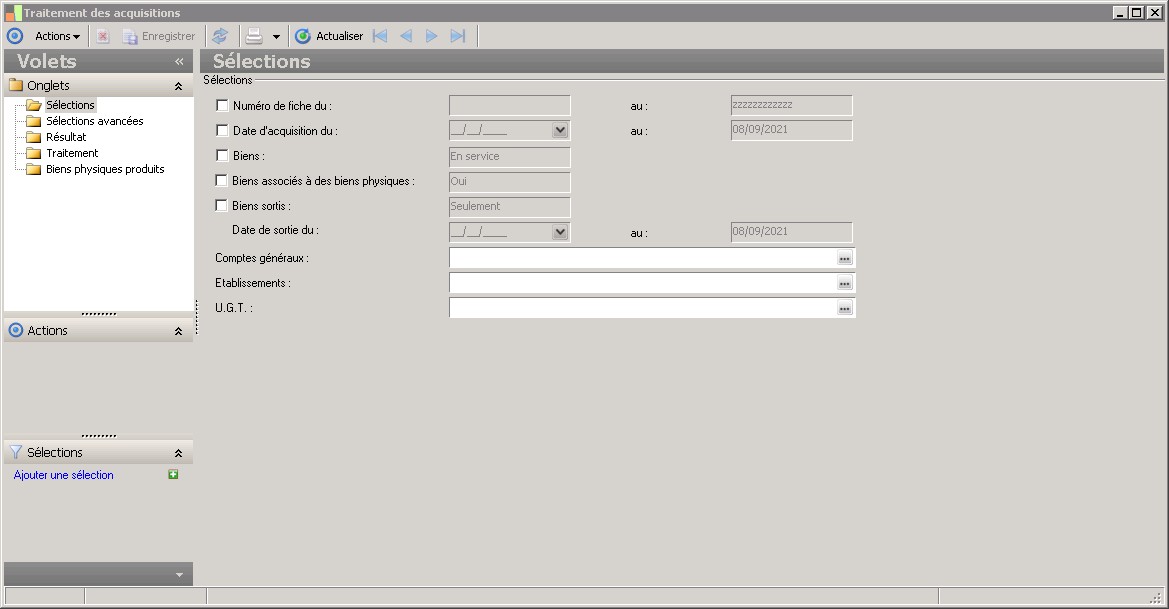Screen dimensions: 1169x609
Task: Click the printer icon in toolbar
Action: click(x=254, y=36)
